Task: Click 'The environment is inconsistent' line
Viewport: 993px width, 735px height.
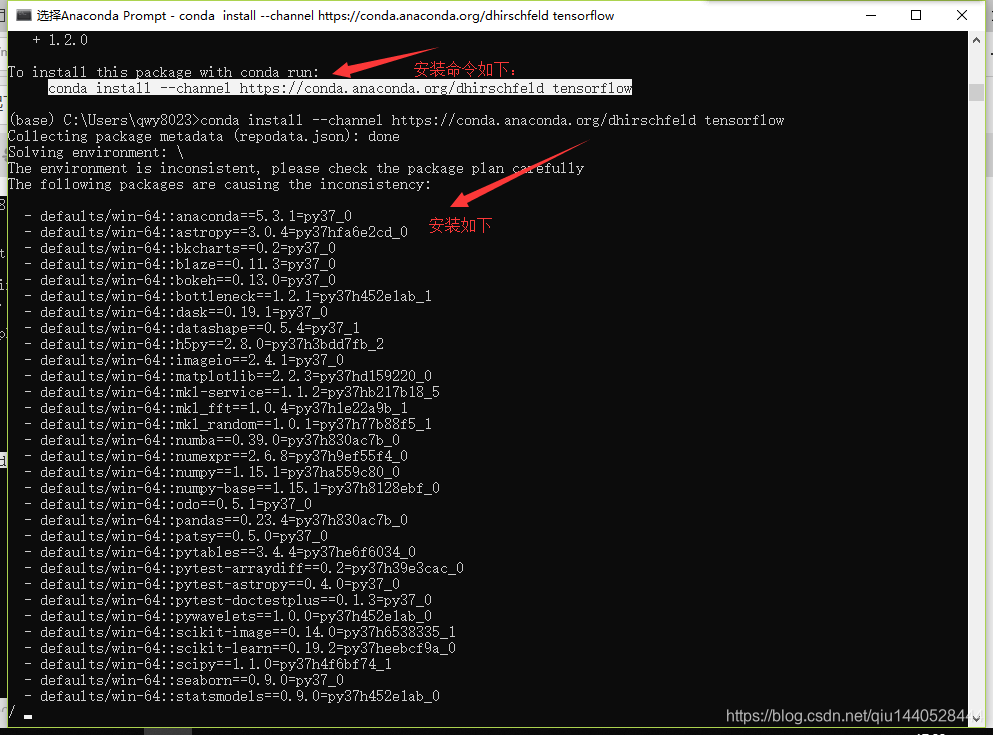Action: 296,168
